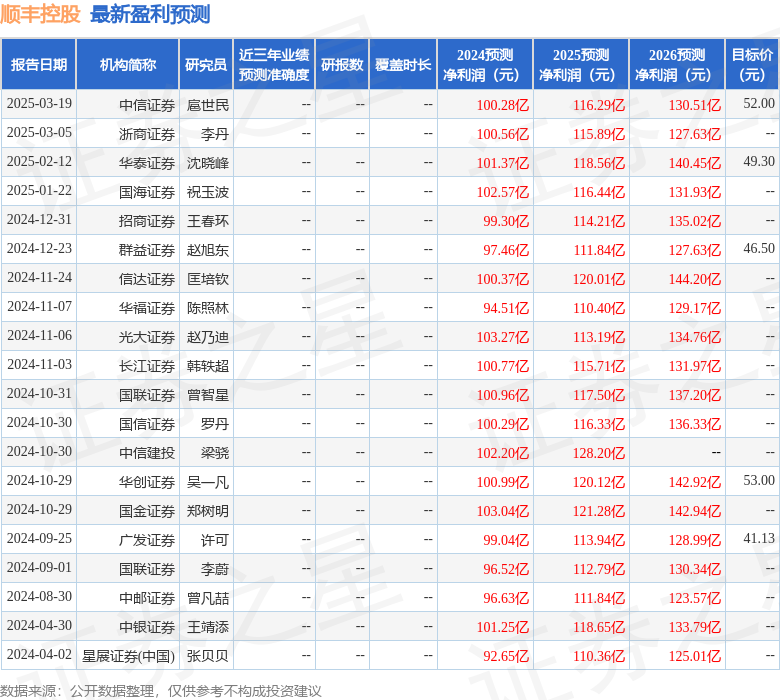Image resolution: width=780 pixels, height=700 pixels.
Task: Select institution 国海证券
Action: tap(147, 192)
